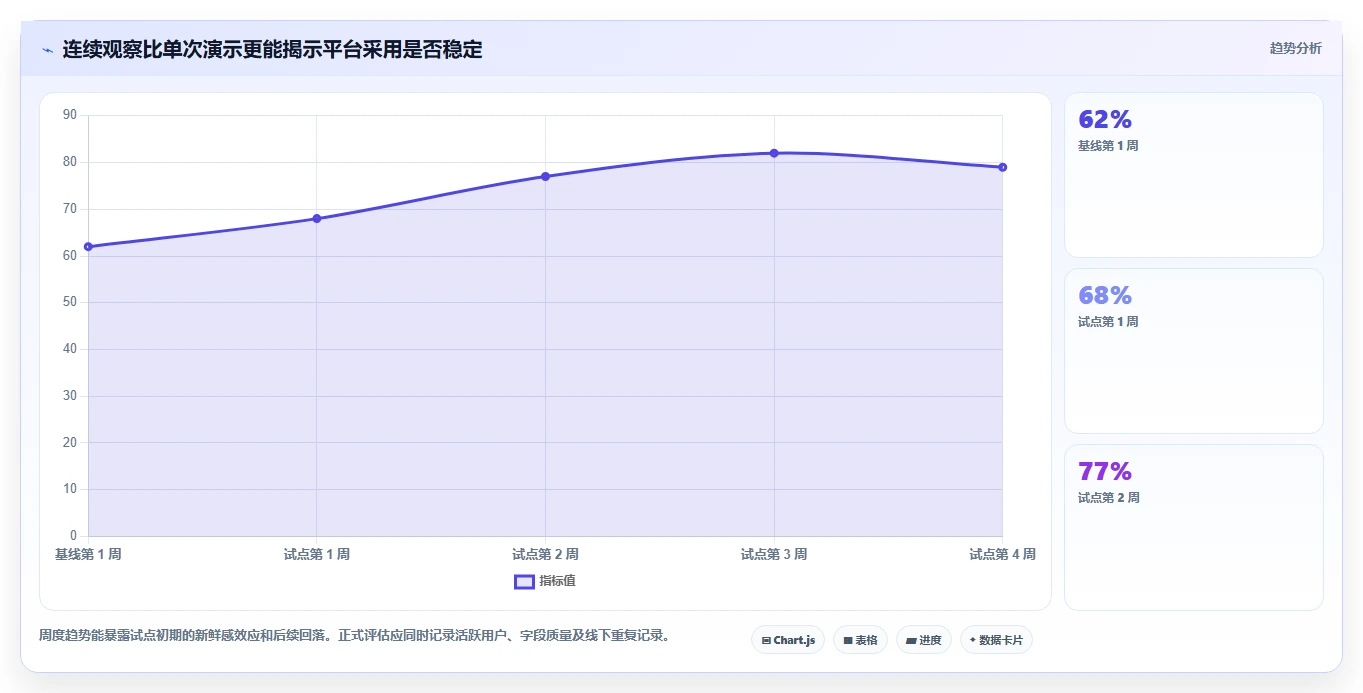Click the 试点第 4 周 data point at 79

tap(1002, 167)
